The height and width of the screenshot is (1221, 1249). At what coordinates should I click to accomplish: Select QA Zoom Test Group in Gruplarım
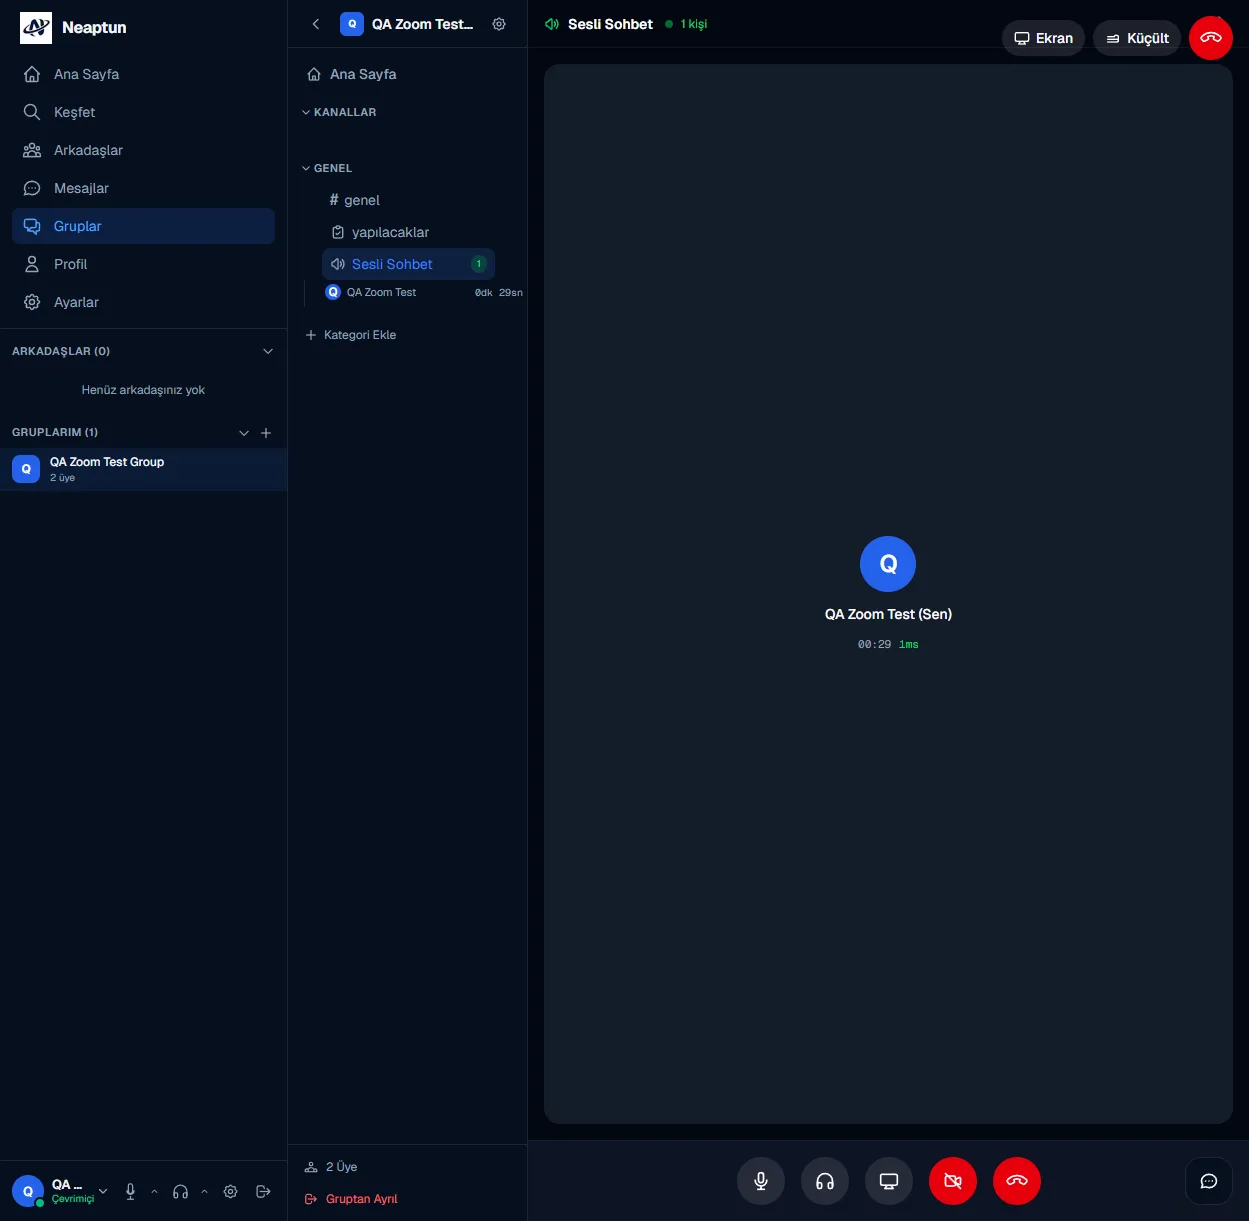pyautogui.click(x=143, y=469)
